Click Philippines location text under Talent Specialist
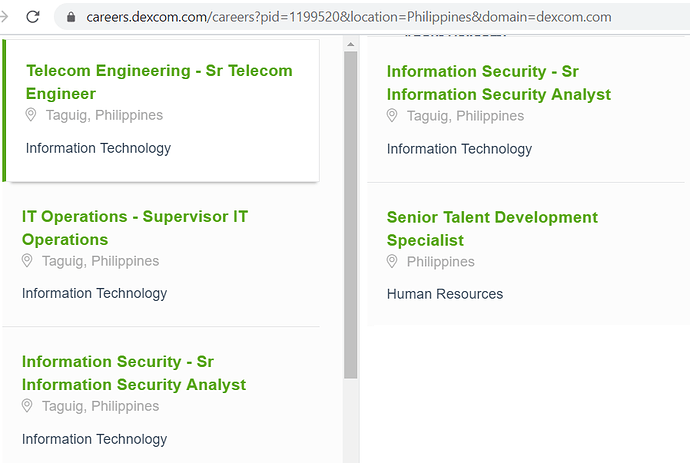The height and width of the screenshot is (463, 690). pyautogui.click(x=440, y=262)
